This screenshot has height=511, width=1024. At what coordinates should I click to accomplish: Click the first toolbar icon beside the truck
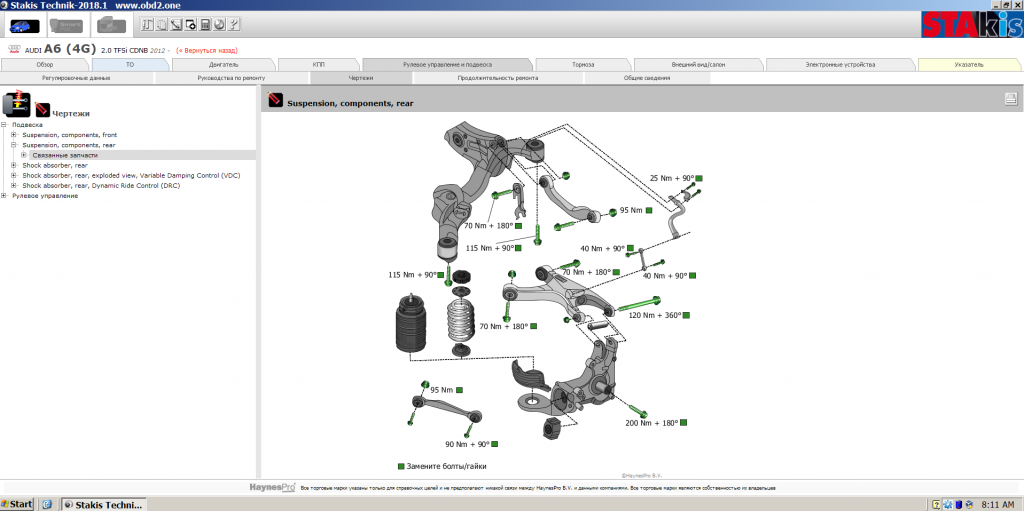[x=147, y=25]
